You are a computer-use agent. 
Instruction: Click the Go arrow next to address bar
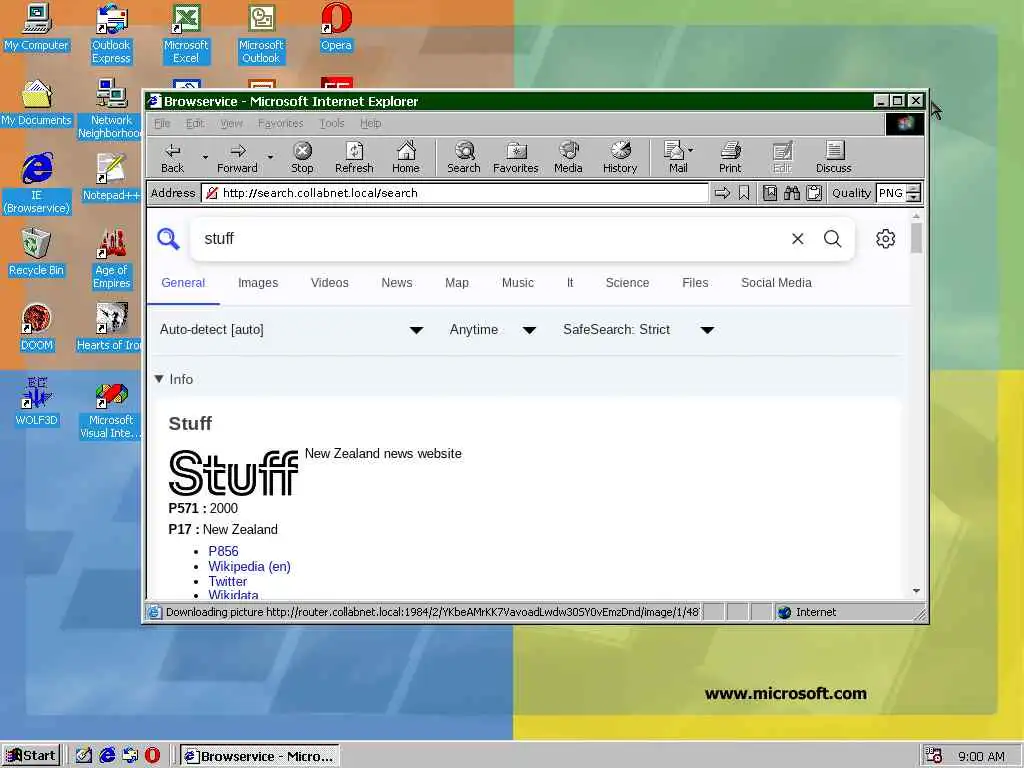tap(722, 193)
